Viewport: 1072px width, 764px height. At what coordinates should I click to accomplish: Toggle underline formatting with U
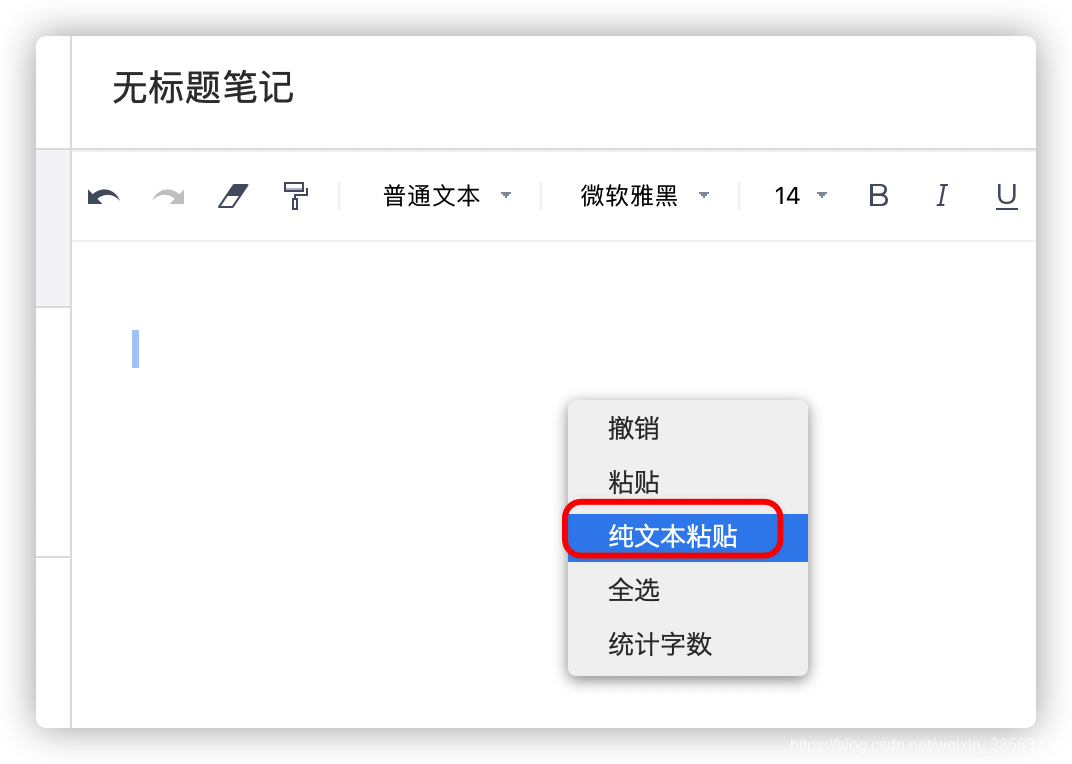coord(1006,196)
